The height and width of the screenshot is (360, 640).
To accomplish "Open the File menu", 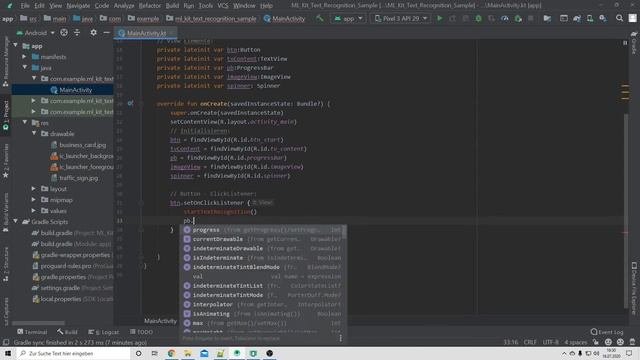I will 25,6.
